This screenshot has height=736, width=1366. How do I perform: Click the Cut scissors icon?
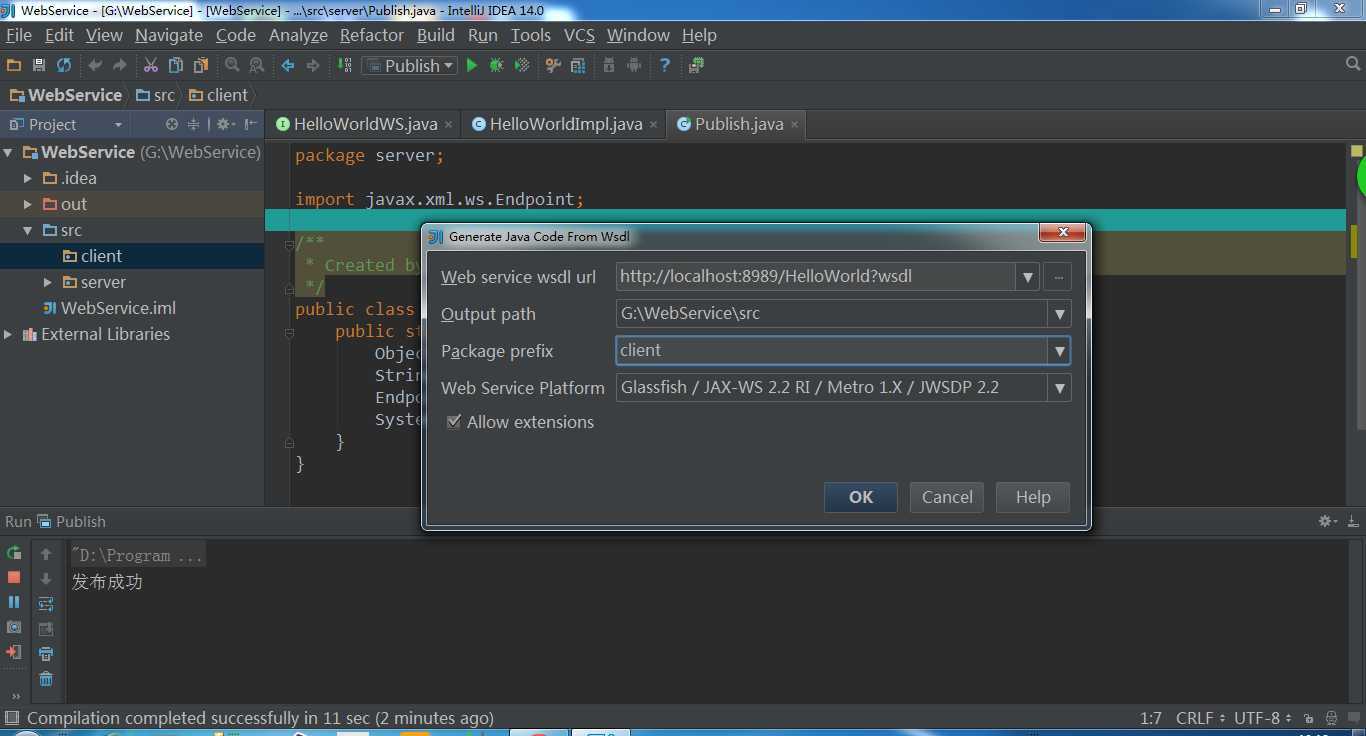point(151,65)
